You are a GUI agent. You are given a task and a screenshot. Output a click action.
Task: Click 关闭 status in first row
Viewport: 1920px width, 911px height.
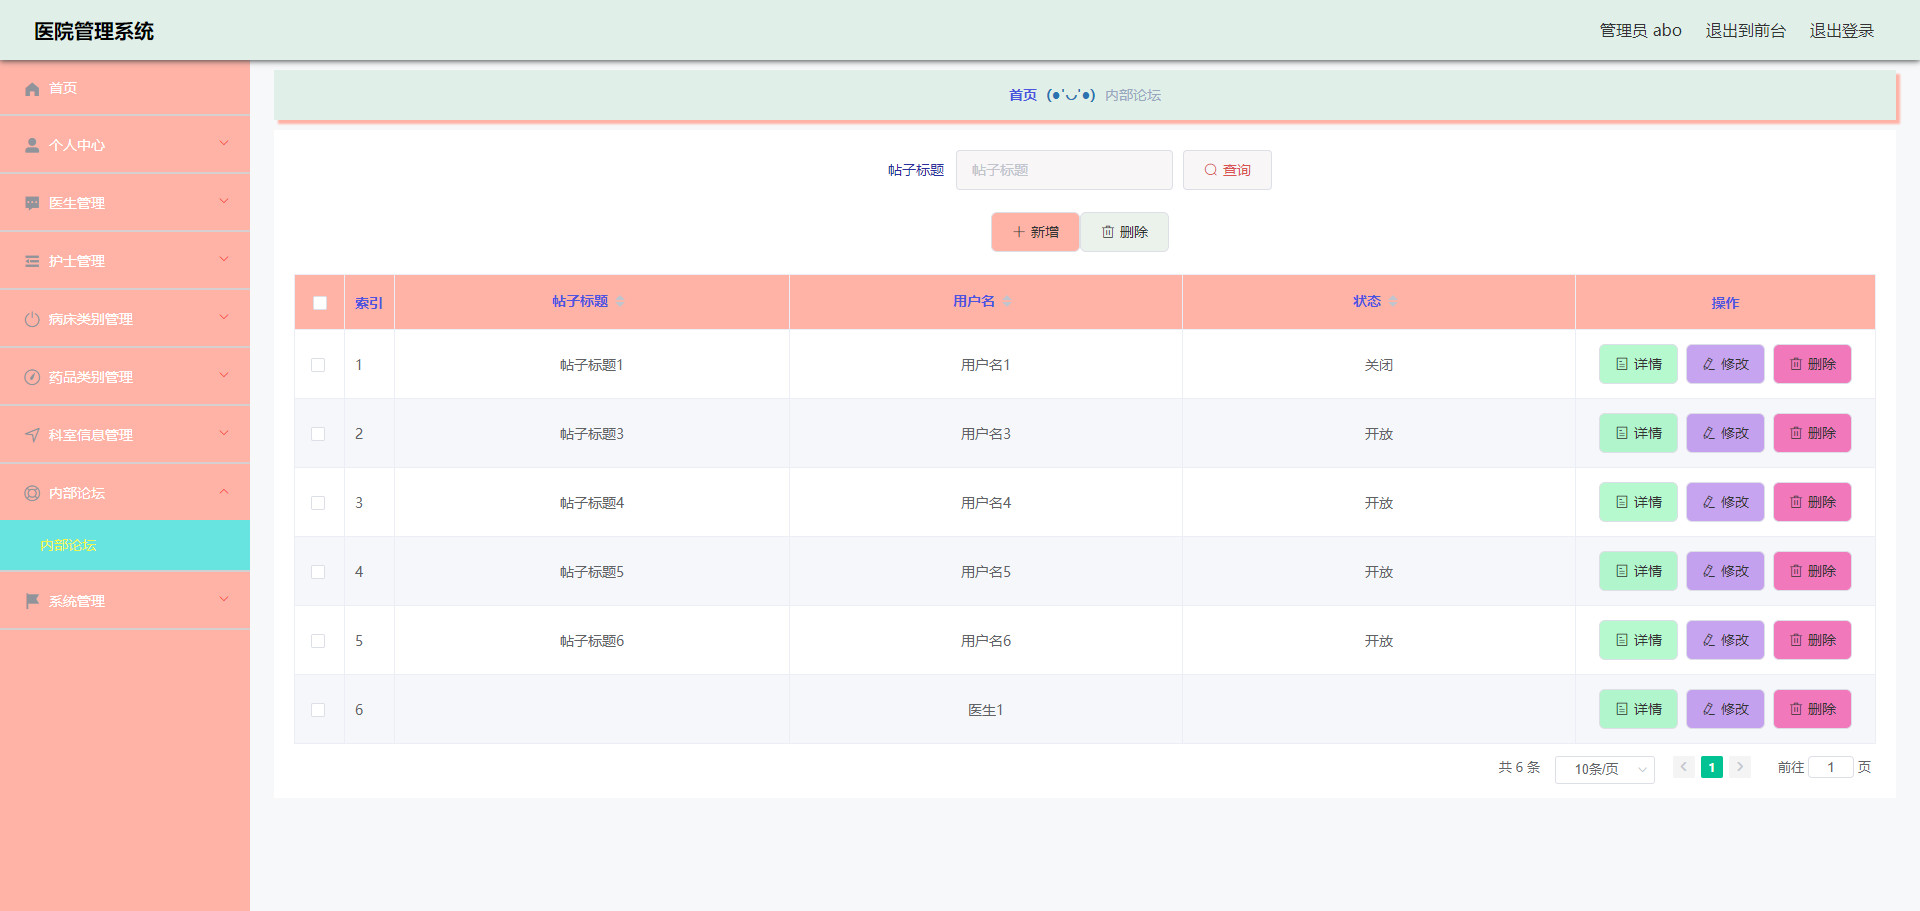click(x=1378, y=365)
